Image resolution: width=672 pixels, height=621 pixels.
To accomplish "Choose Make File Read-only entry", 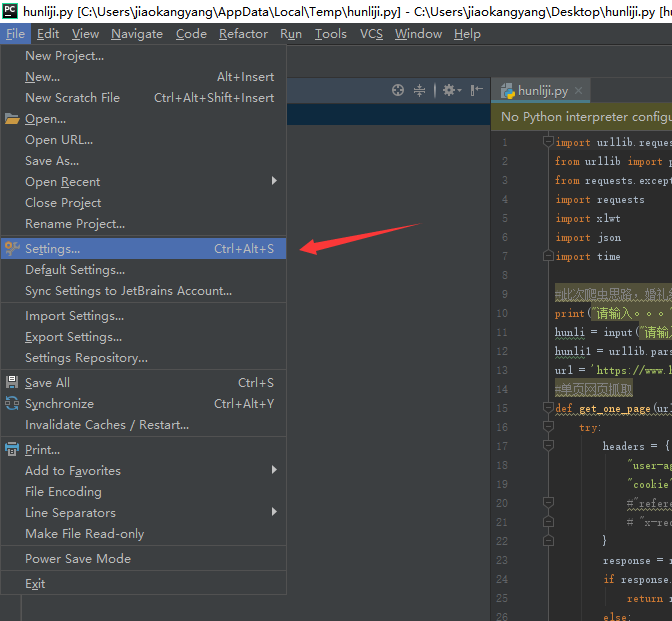I will pyautogui.click(x=144, y=534).
